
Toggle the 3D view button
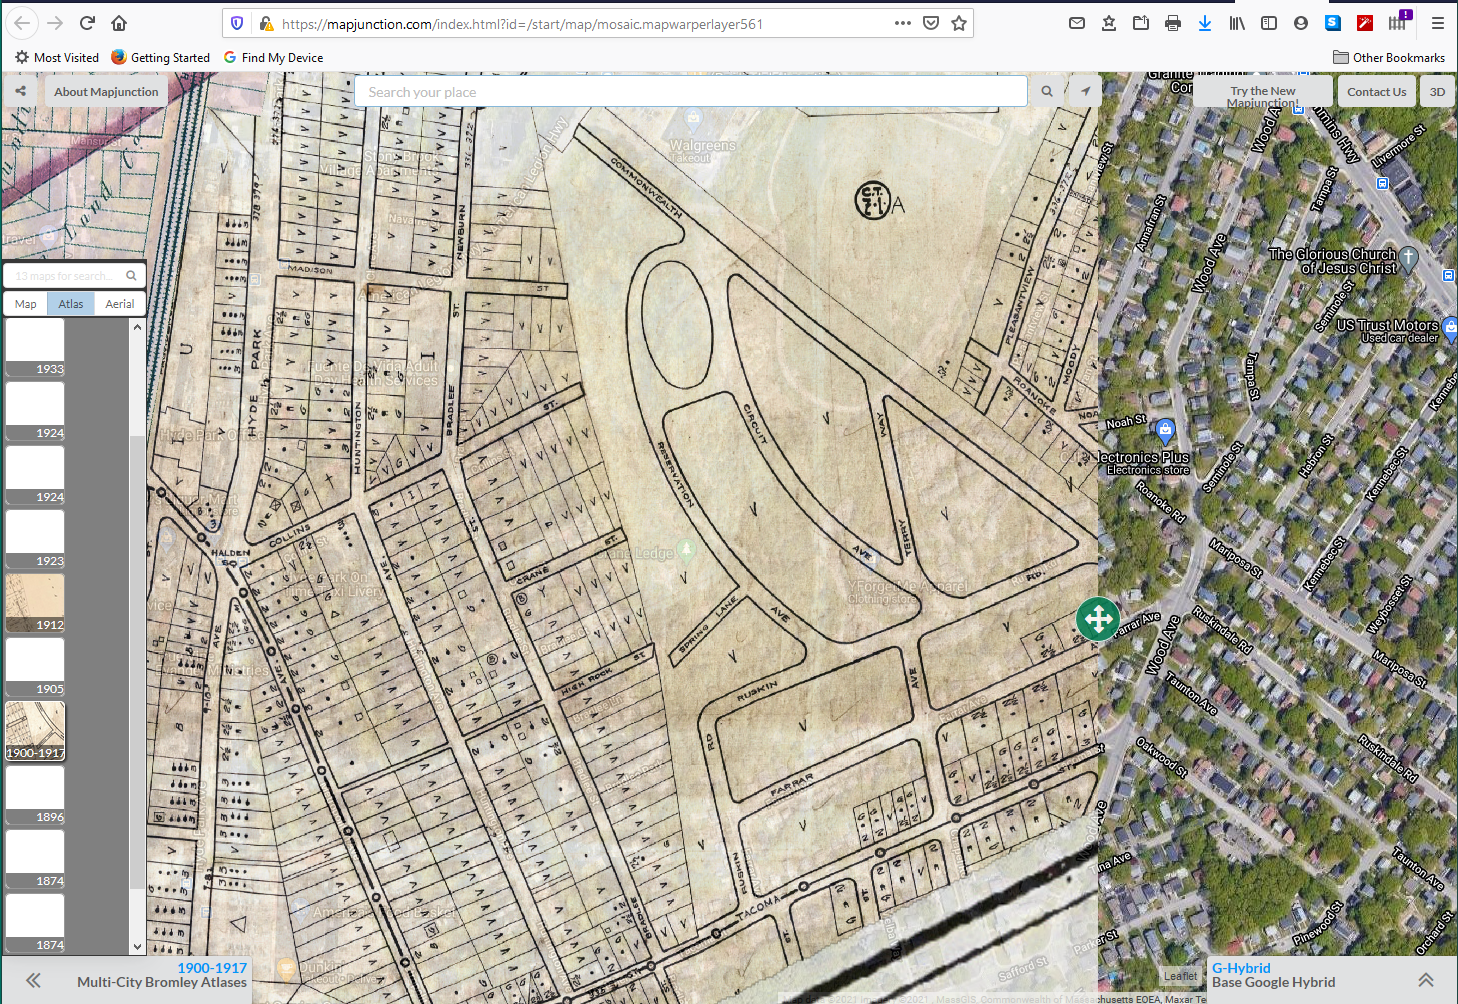(1437, 91)
